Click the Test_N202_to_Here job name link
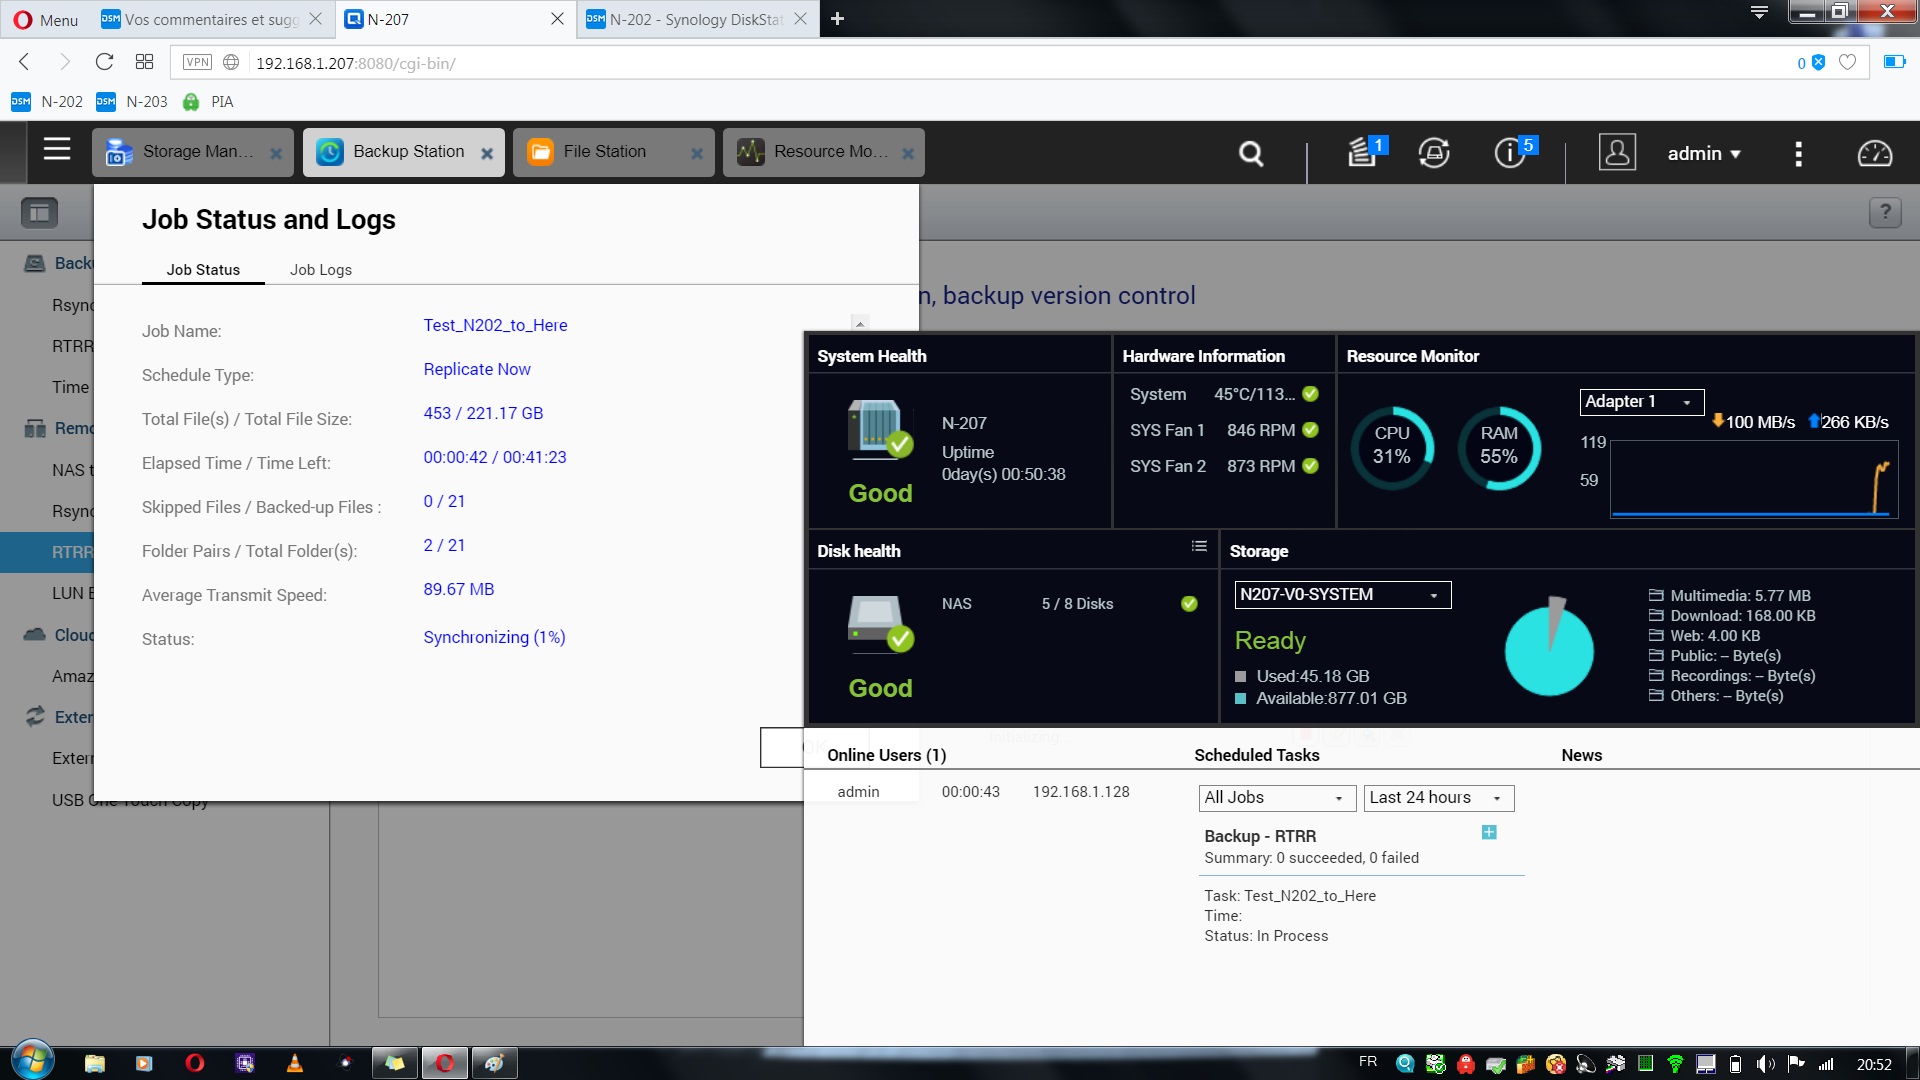Image resolution: width=1920 pixels, height=1080 pixels. 495,326
